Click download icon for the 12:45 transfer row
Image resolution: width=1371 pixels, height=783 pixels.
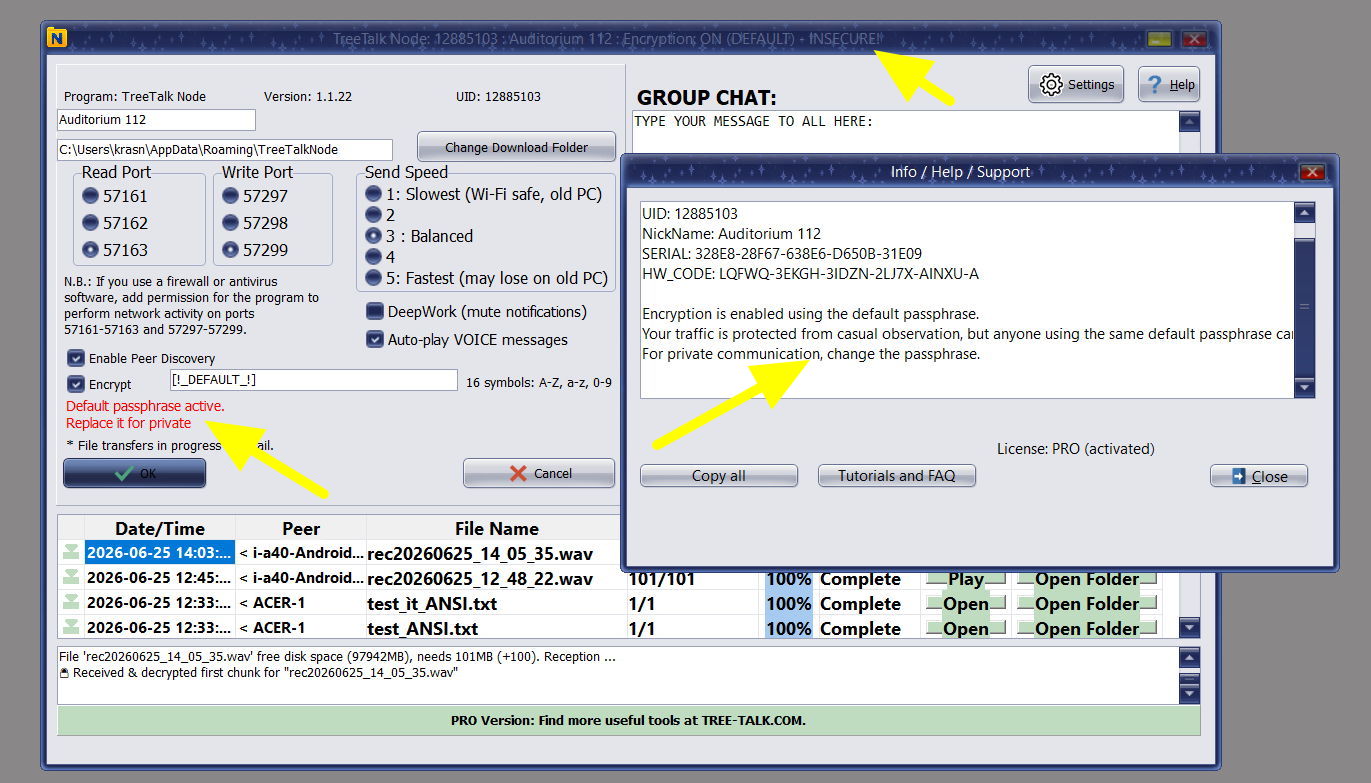[x=71, y=577]
